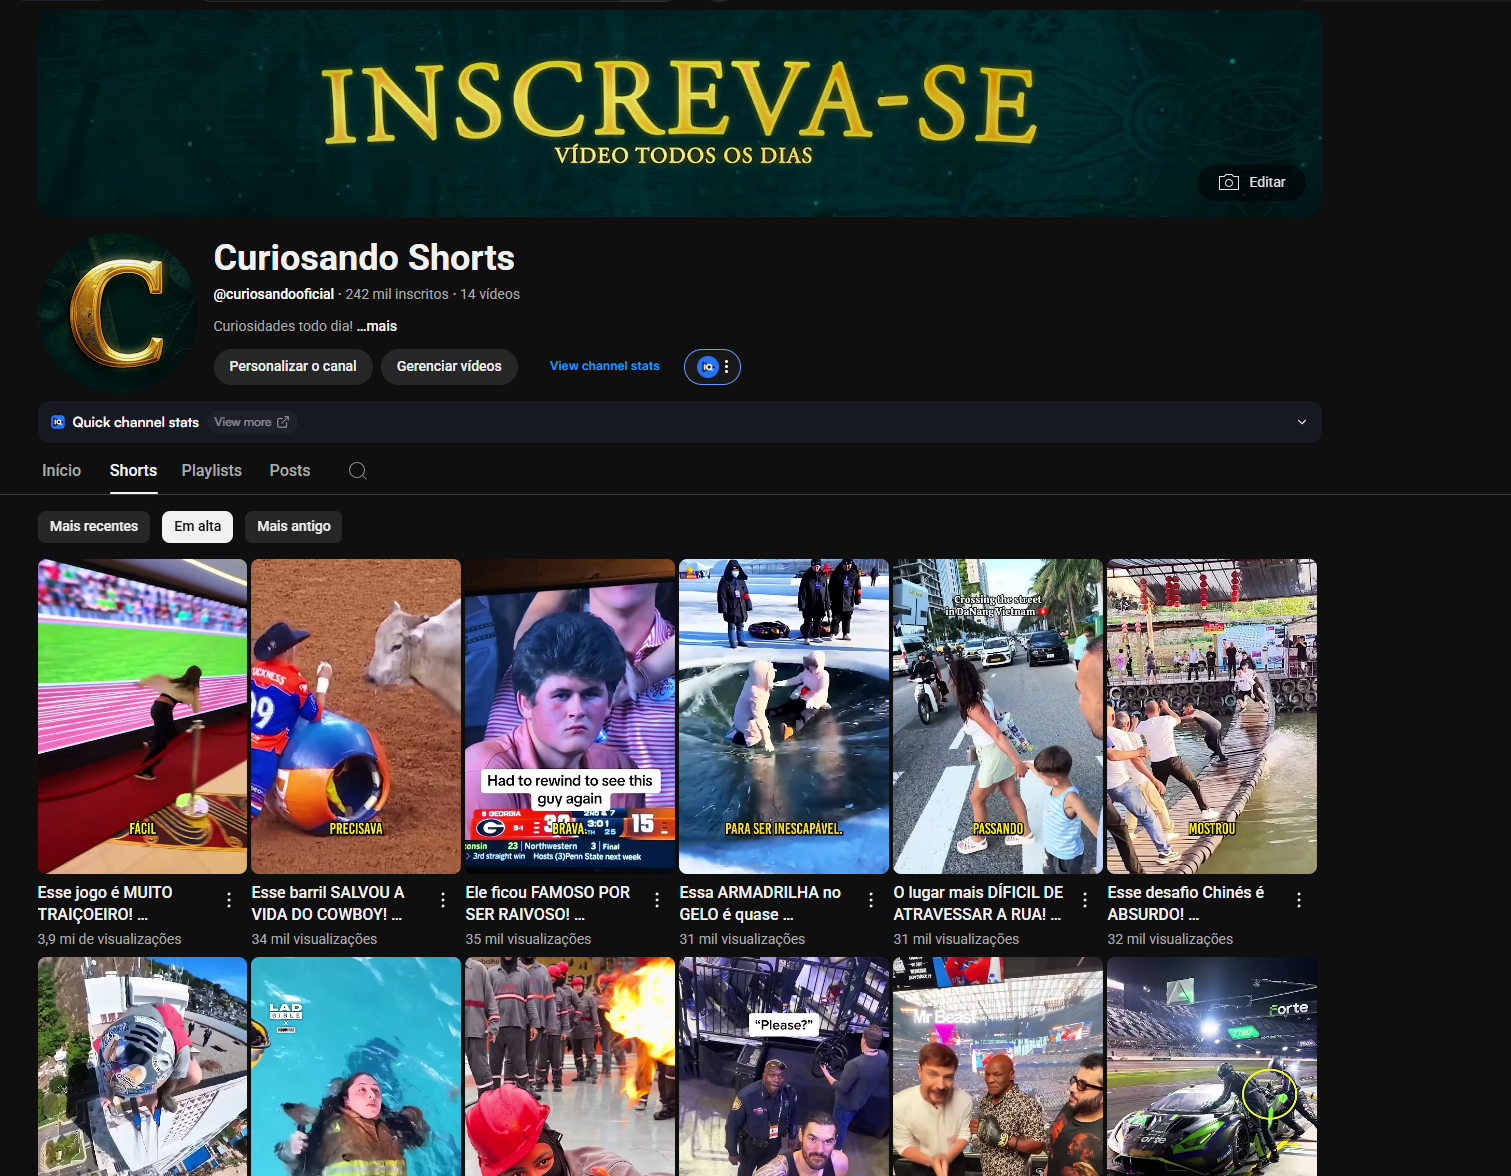Open three-dot menu for 'Ele ficou FAMOSO' short
Viewport: 1511px width, 1176px height.
point(657,900)
